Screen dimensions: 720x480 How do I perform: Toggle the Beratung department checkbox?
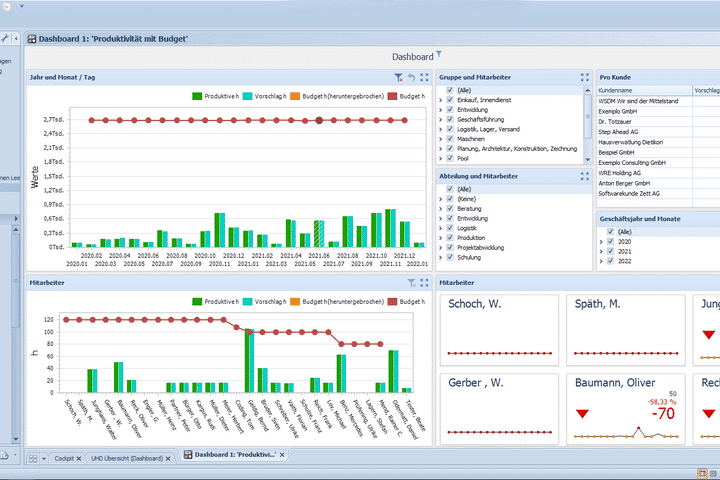[x=450, y=208]
